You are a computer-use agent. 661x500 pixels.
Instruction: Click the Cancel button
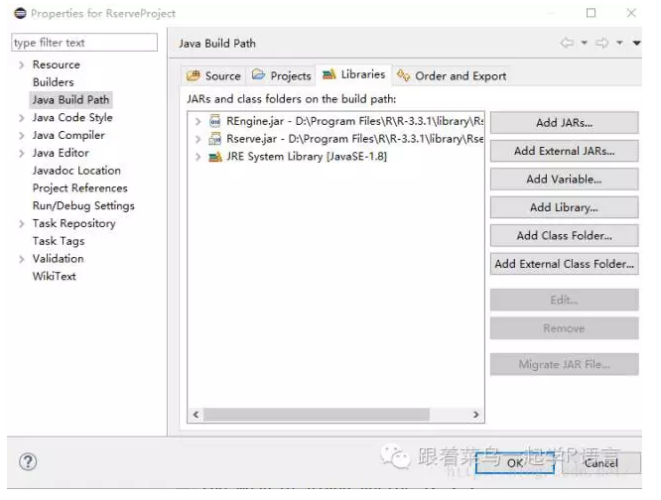(601, 463)
